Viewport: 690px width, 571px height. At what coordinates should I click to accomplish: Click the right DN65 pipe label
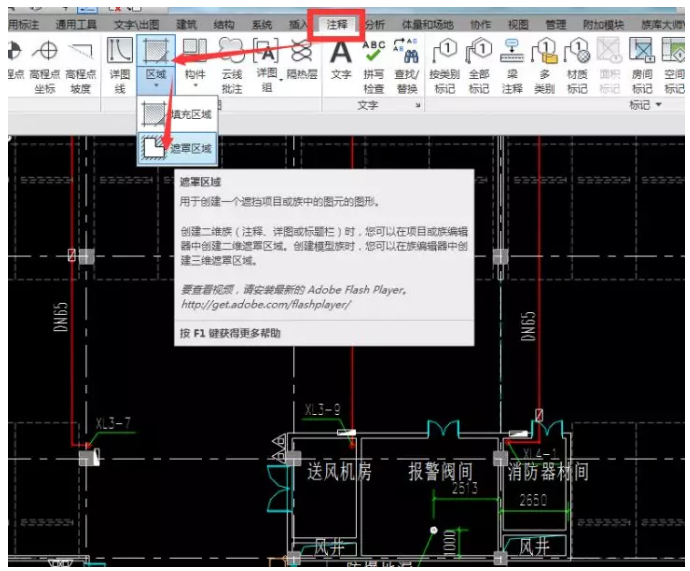tap(529, 326)
